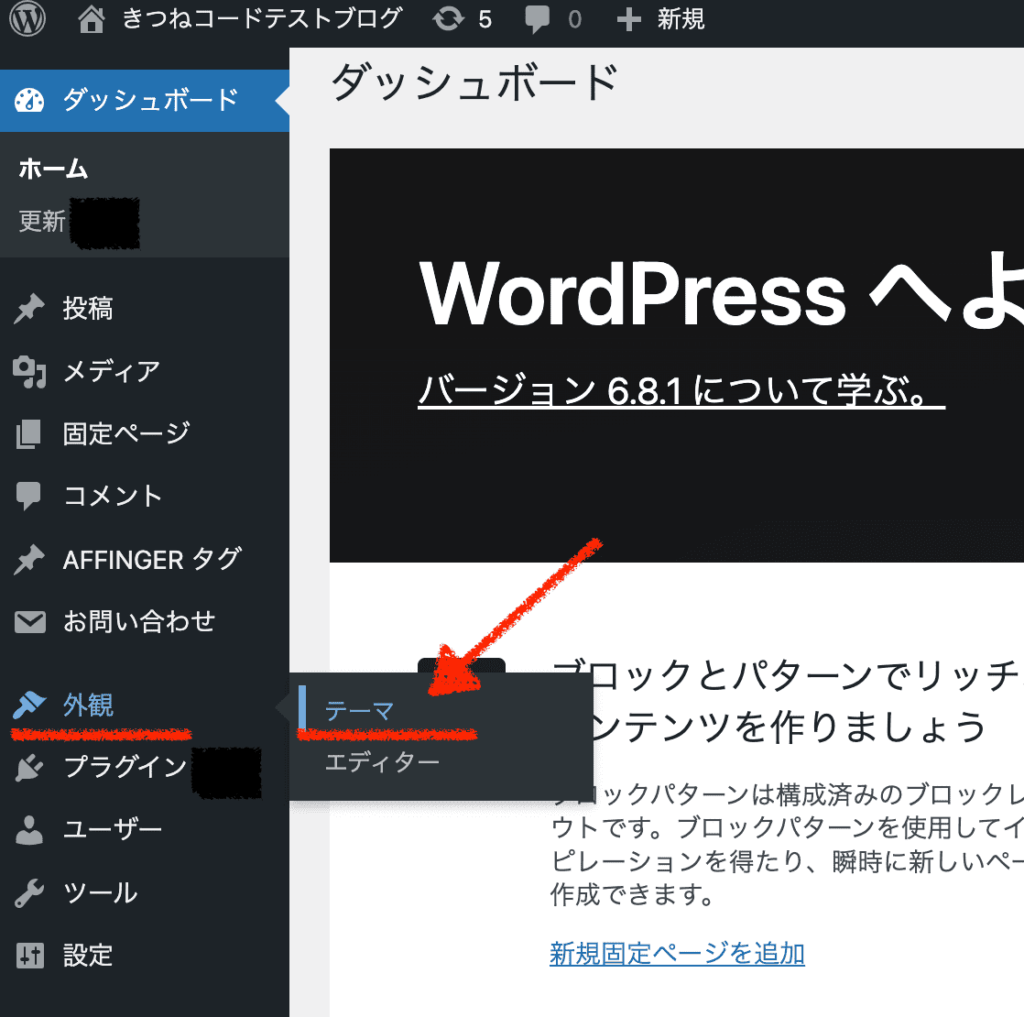The height and width of the screenshot is (1017, 1024).
Task: Click the pin icon beside AFFINGER タグ
Action: 29,560
